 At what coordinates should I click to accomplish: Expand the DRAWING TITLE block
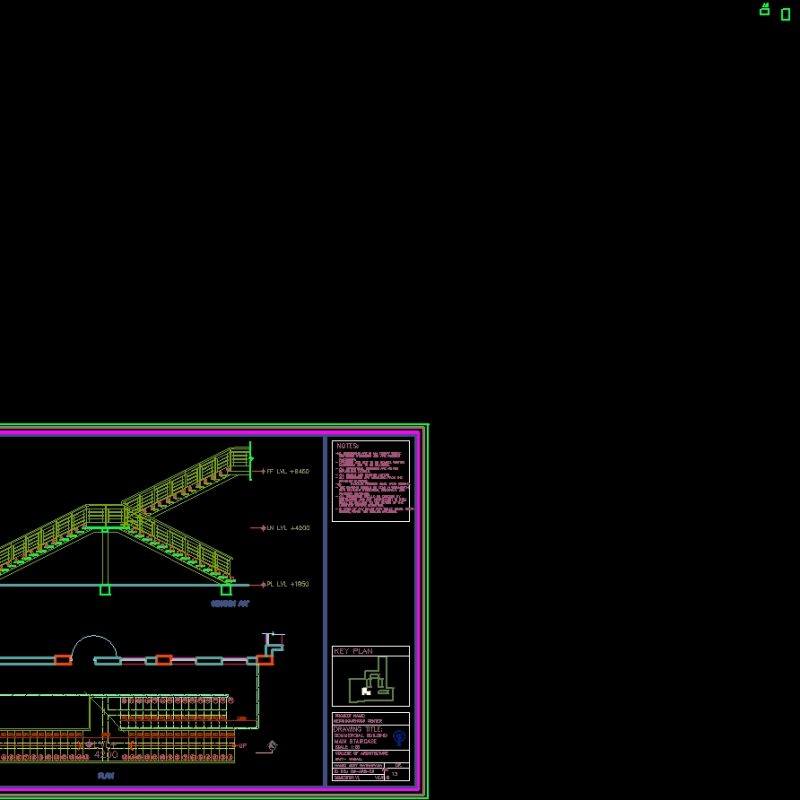coord(356,730)
